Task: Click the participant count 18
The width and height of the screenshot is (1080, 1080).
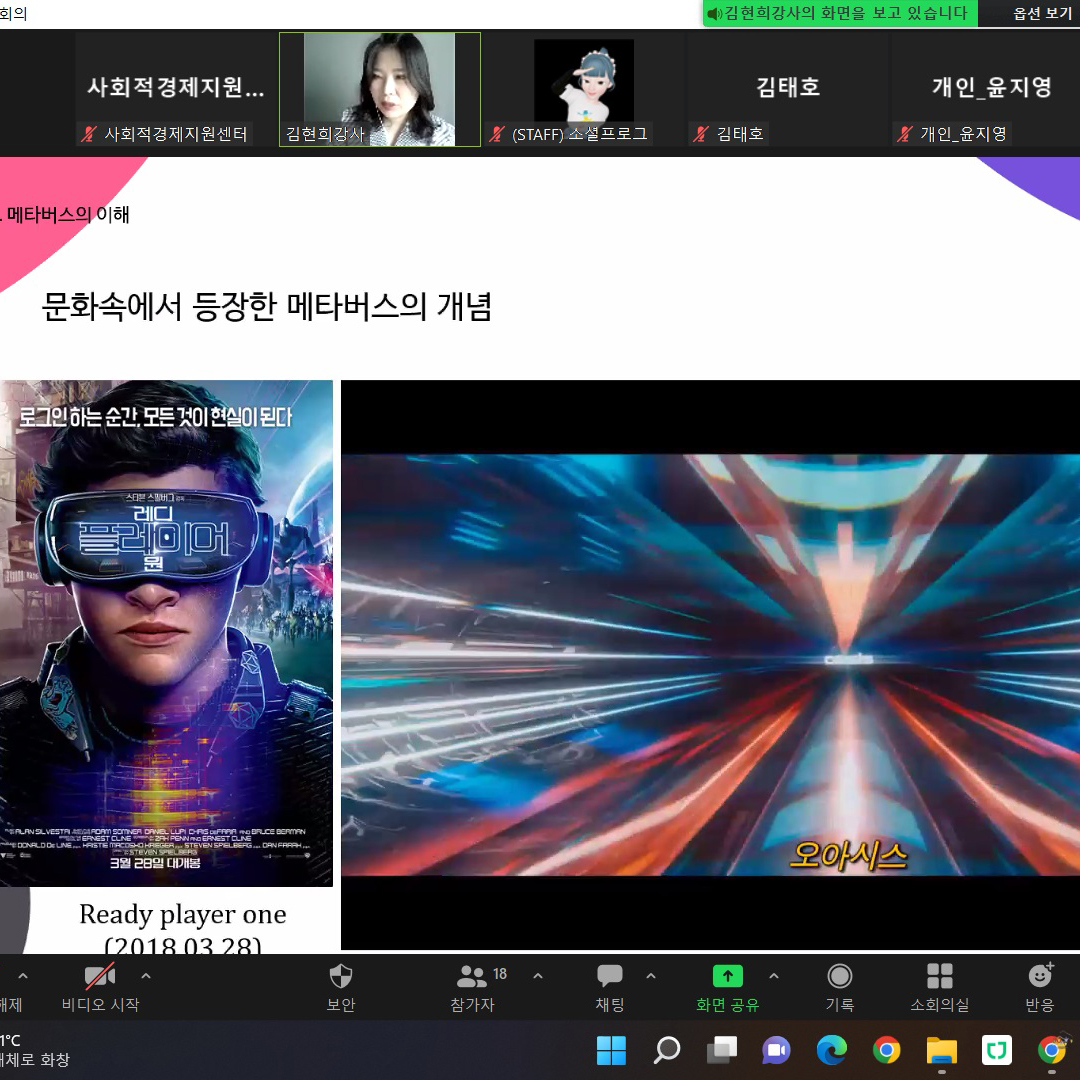Action: click(x=500, y=974)
